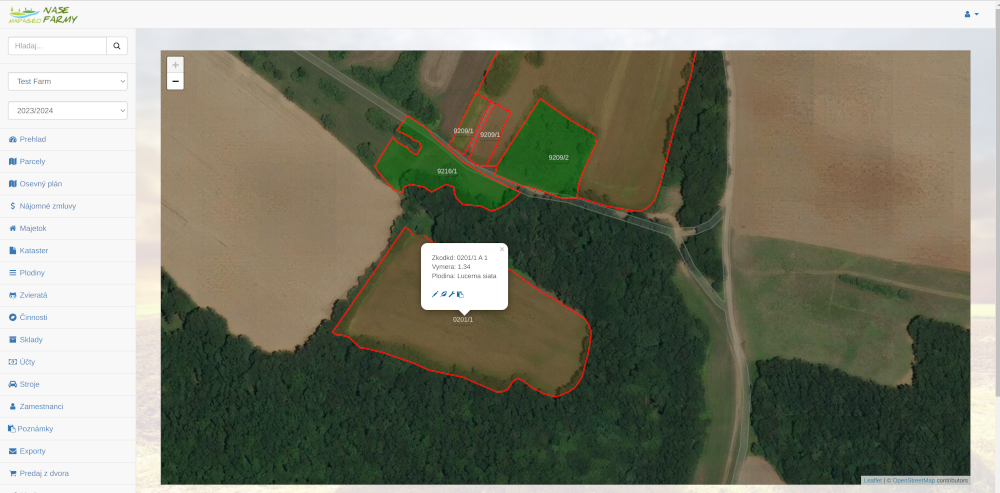The height and width of the screenshot is (493, 1000).
Task: Click the paste notes icon in popup
Action: click(x=460, y=294)
